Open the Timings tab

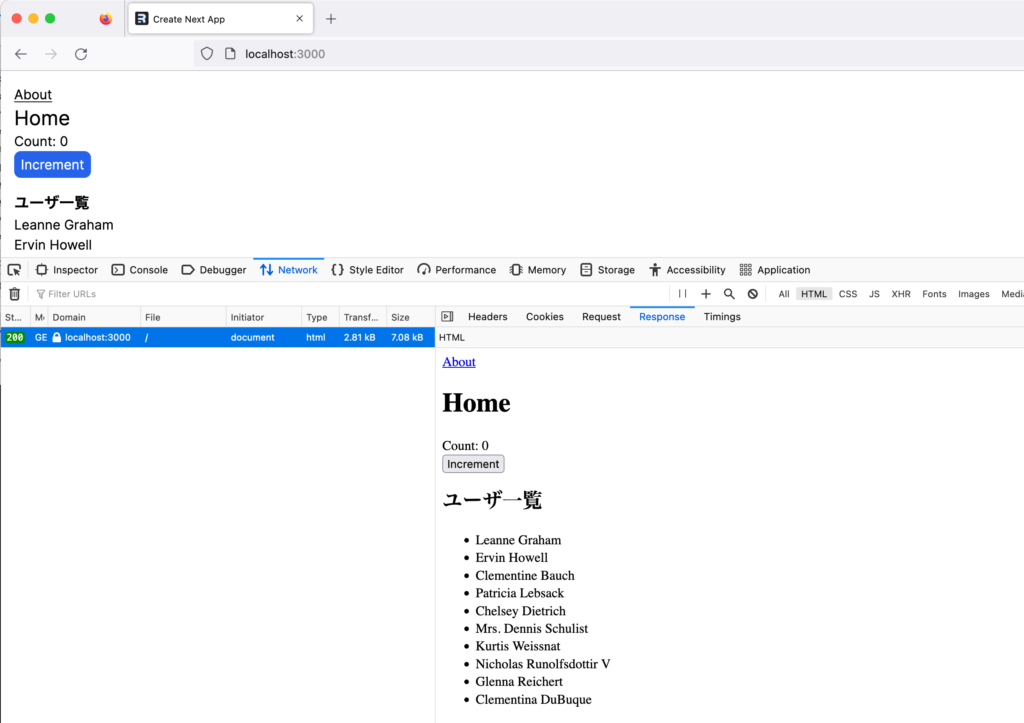pos(722,317)
